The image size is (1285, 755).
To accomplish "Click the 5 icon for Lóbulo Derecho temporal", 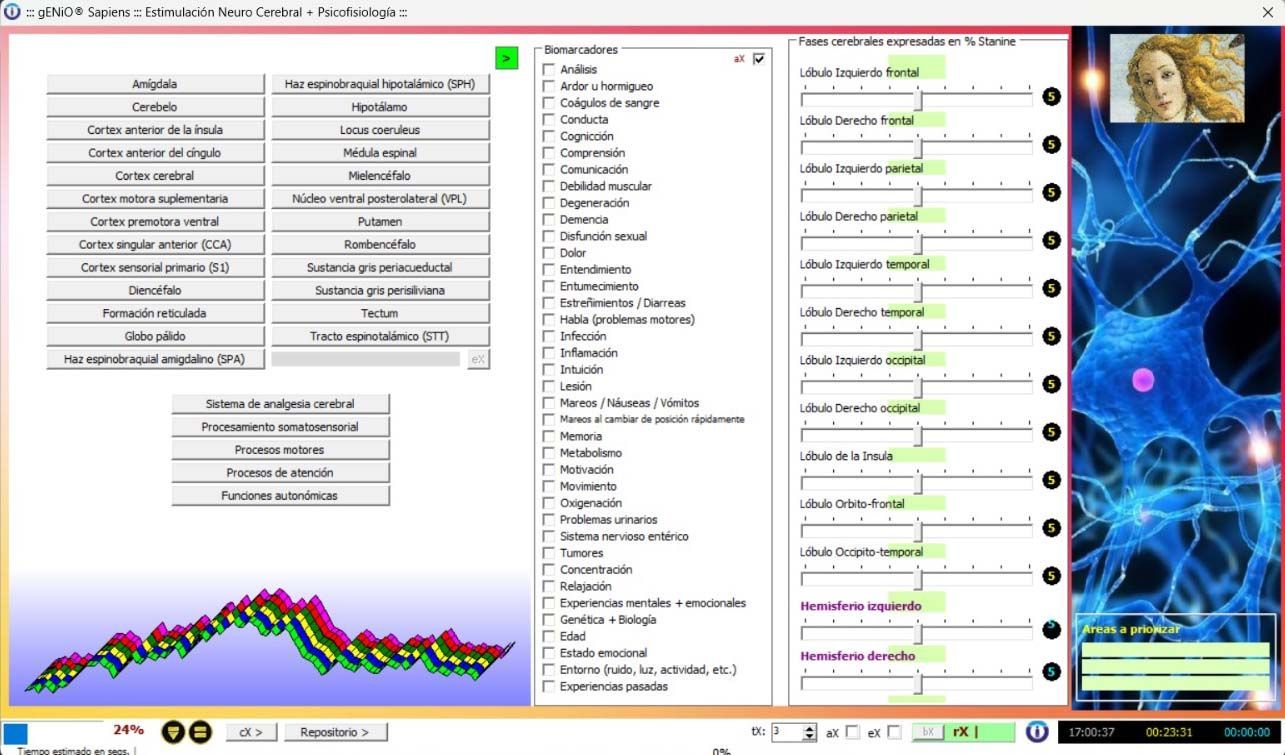I will tap(1051, 336).
